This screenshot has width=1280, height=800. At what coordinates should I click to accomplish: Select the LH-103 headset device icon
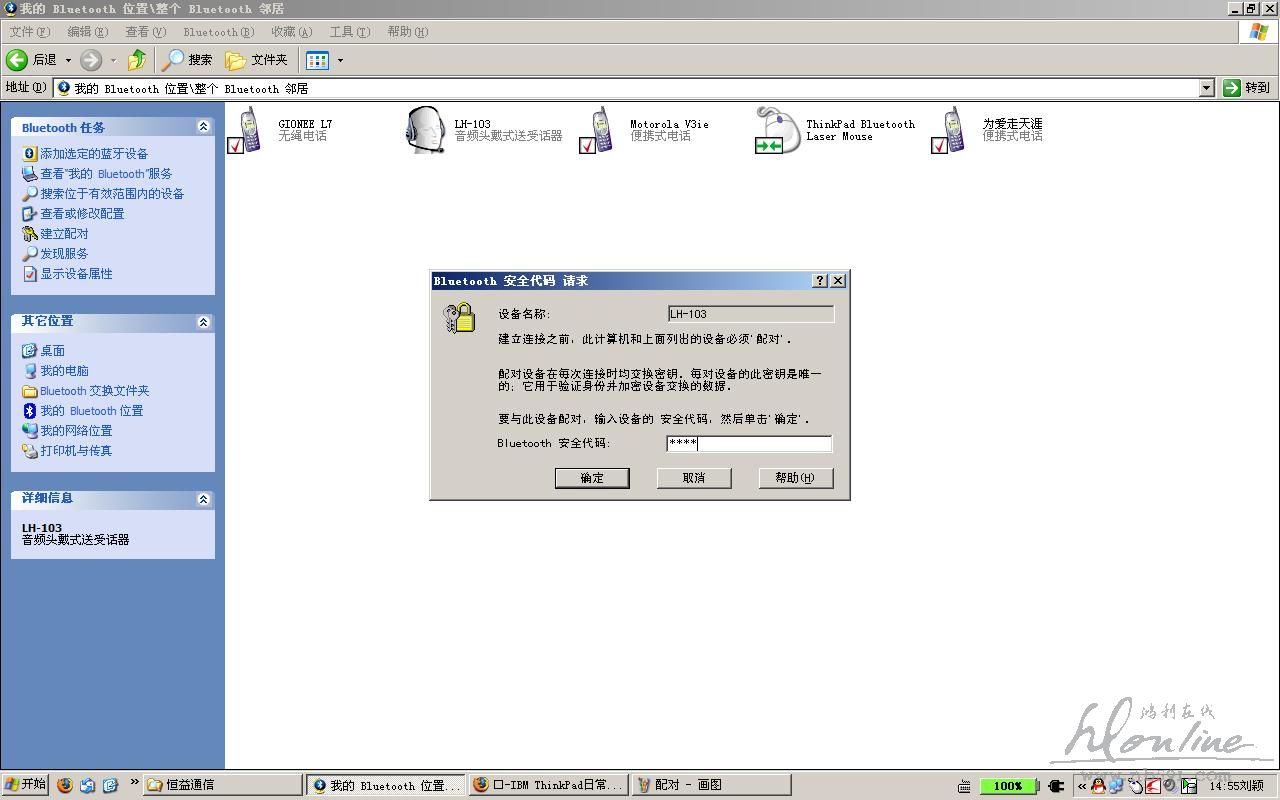(424, 130)
